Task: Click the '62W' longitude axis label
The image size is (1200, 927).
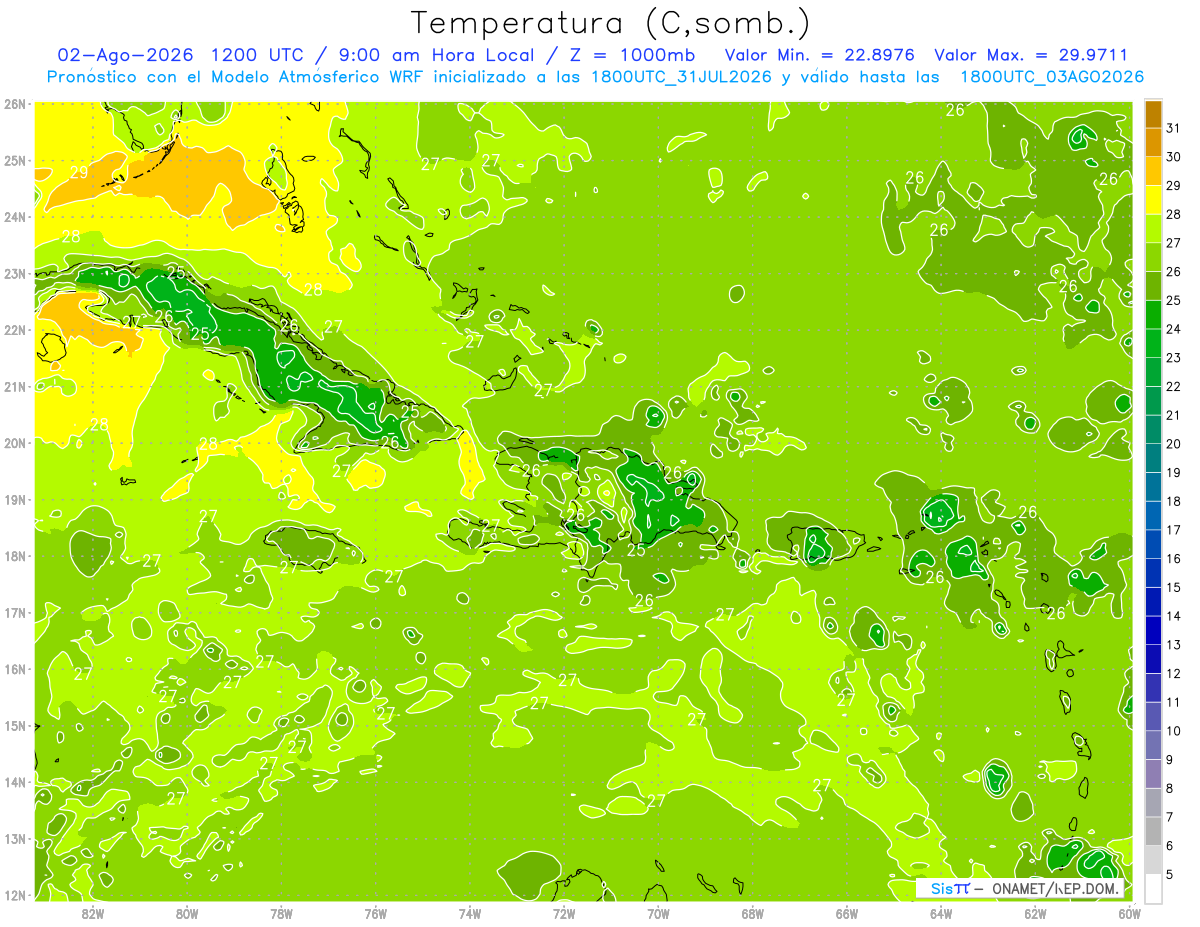Action: pyautogui.click(x=1035, y=913)
